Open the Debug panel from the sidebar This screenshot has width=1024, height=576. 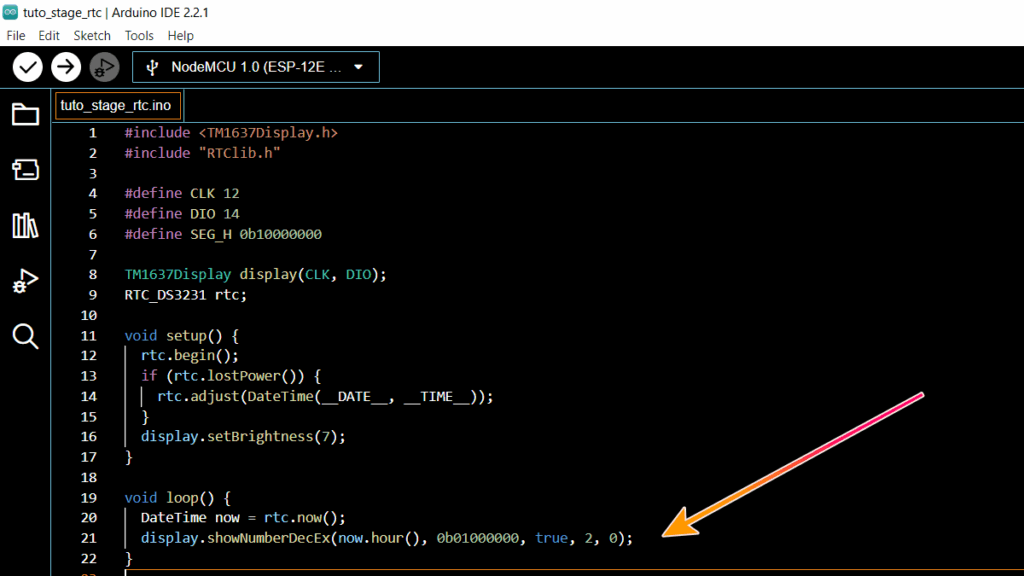(25, 281)
